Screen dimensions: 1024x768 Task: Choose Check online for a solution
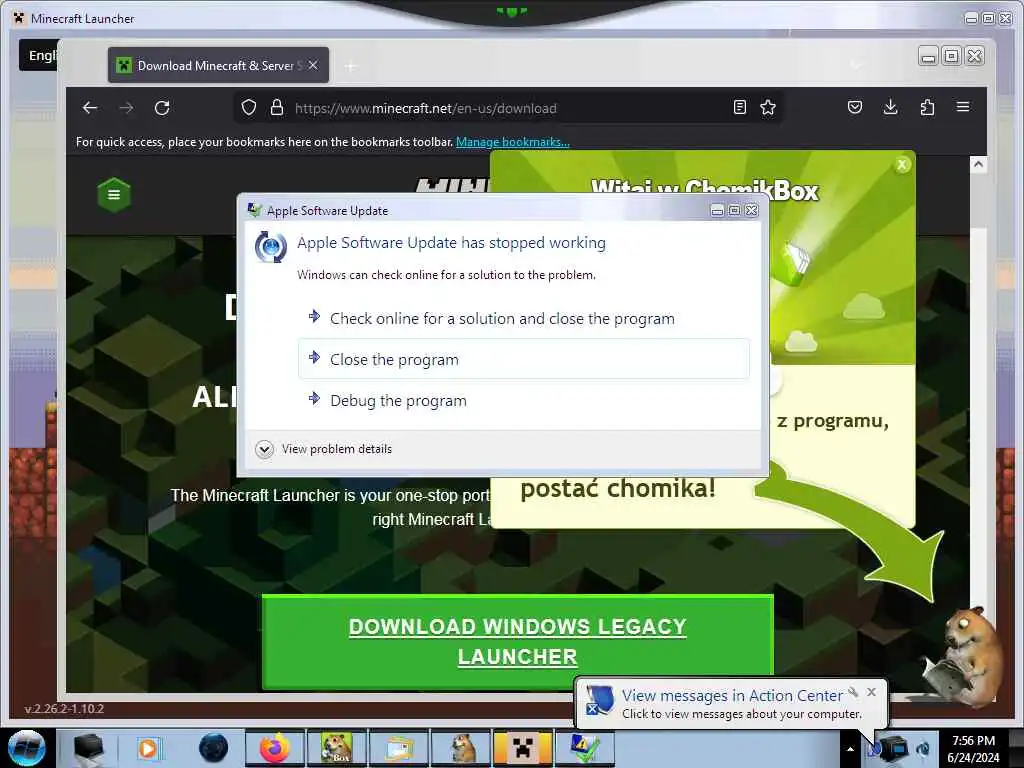[x=524, y=319]
